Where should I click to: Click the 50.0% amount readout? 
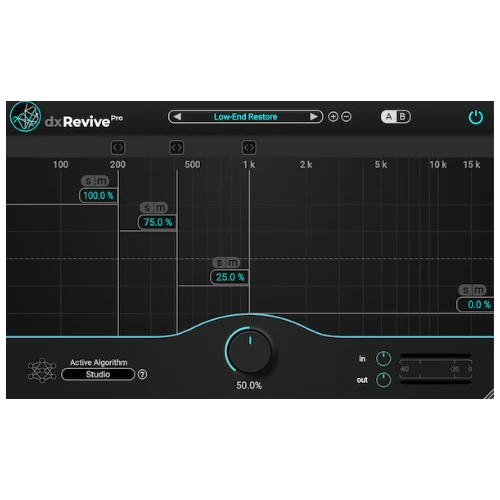(249, 386)
